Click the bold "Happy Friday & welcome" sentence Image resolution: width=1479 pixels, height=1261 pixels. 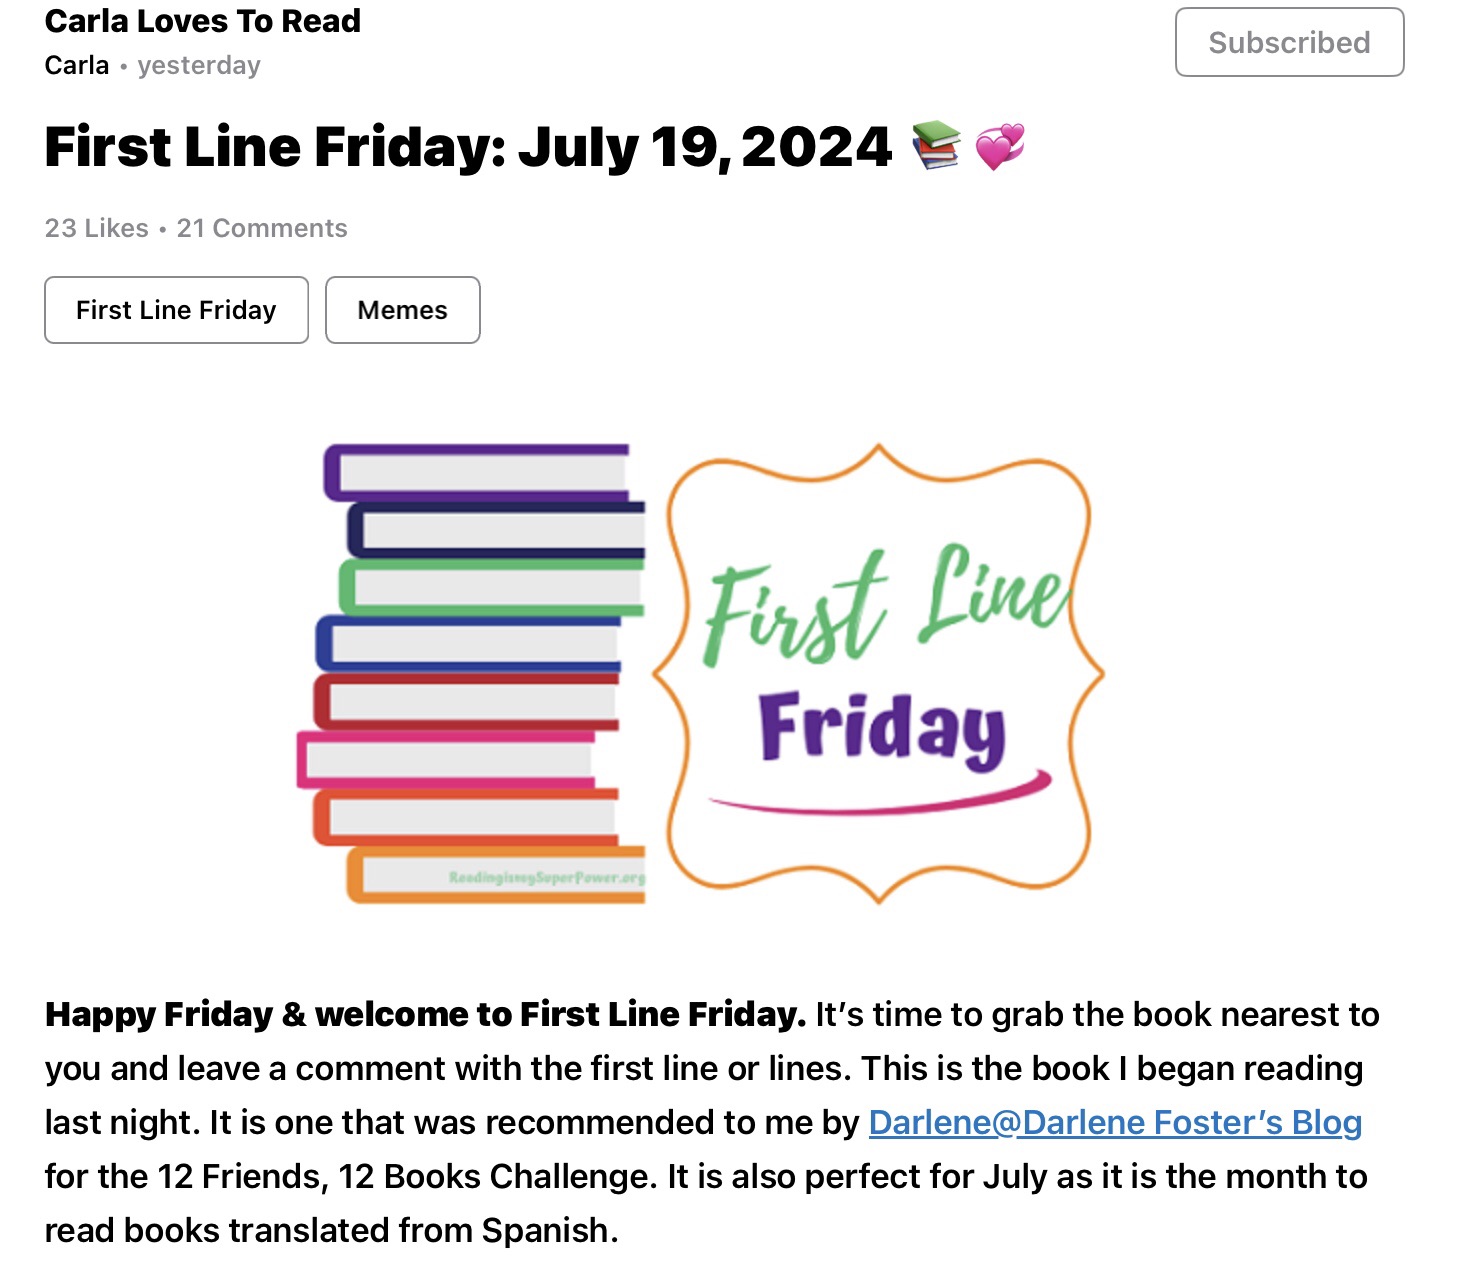tap(425, 1014)
